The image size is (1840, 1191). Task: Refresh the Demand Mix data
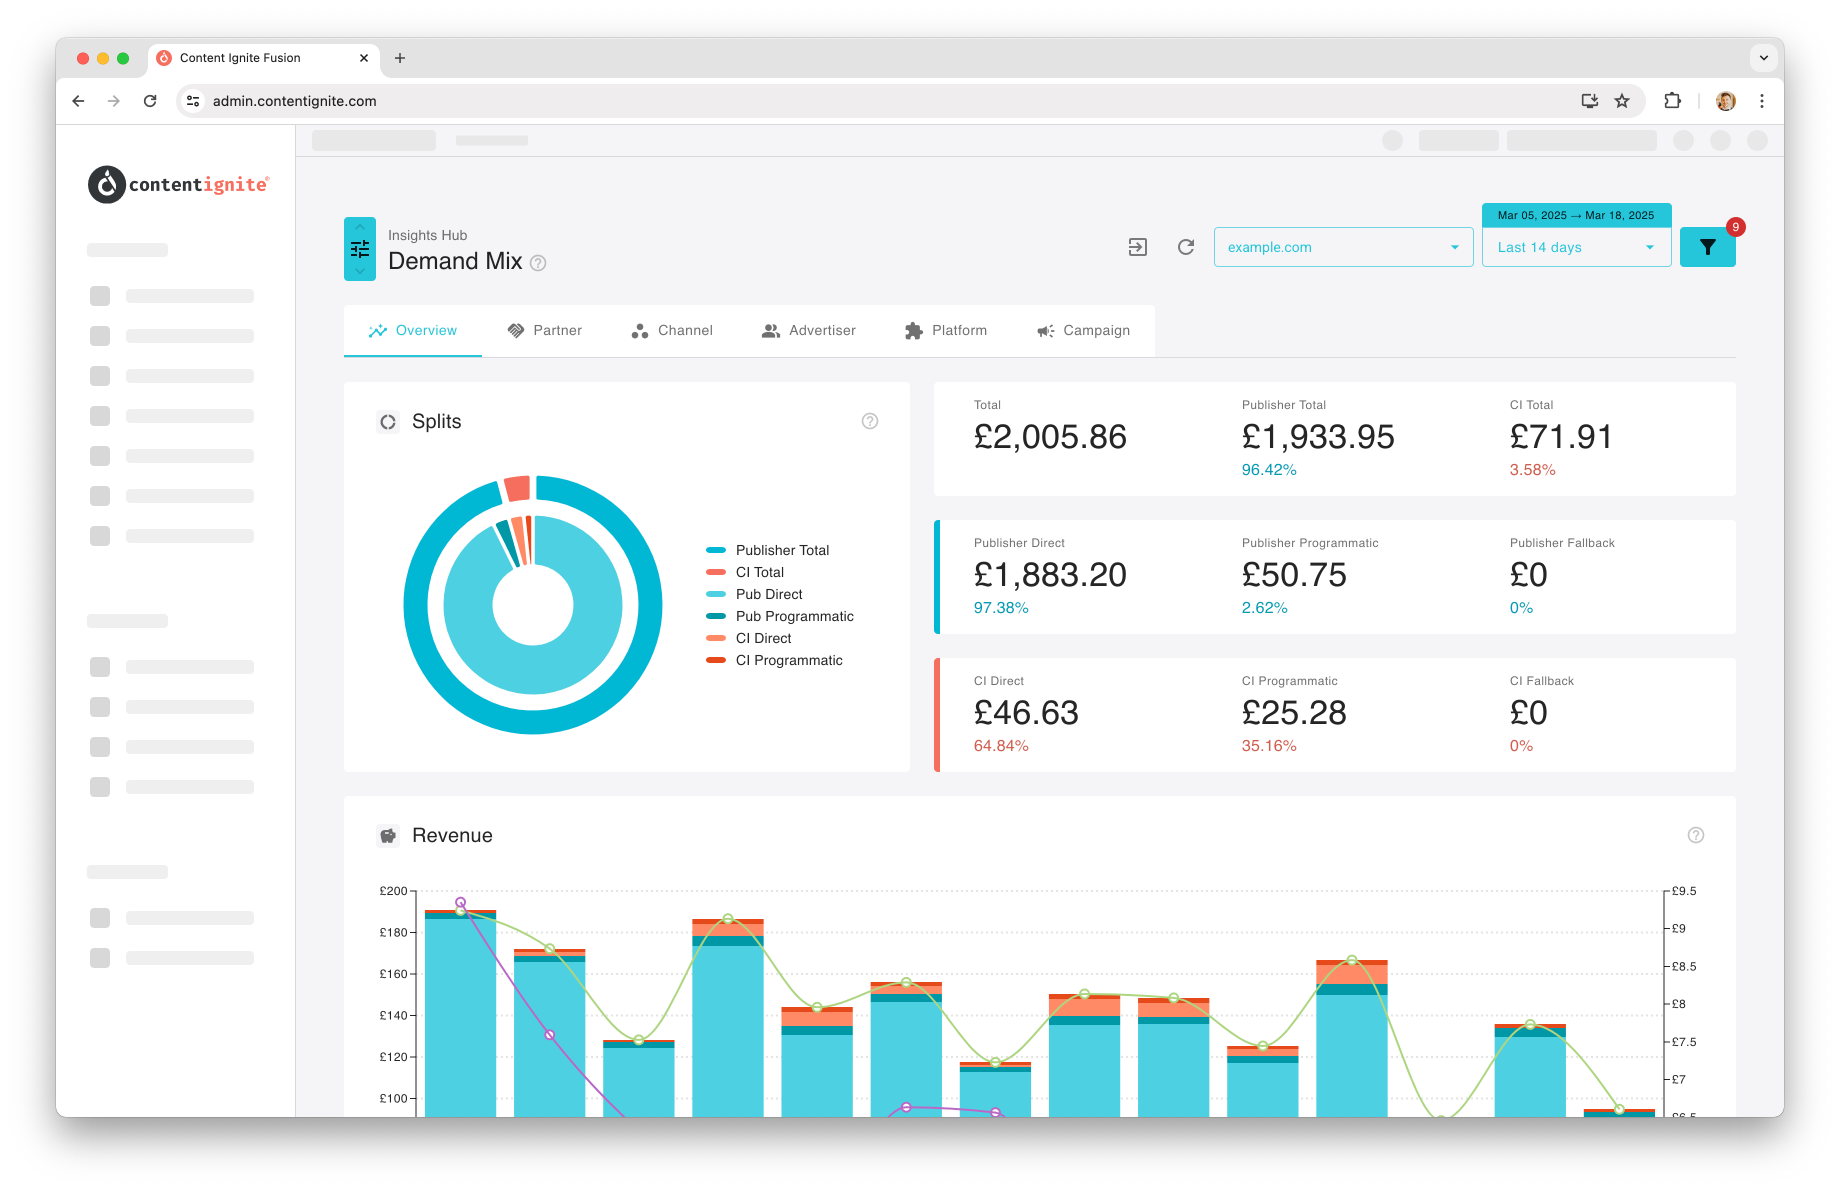(x=1186, y=247)
